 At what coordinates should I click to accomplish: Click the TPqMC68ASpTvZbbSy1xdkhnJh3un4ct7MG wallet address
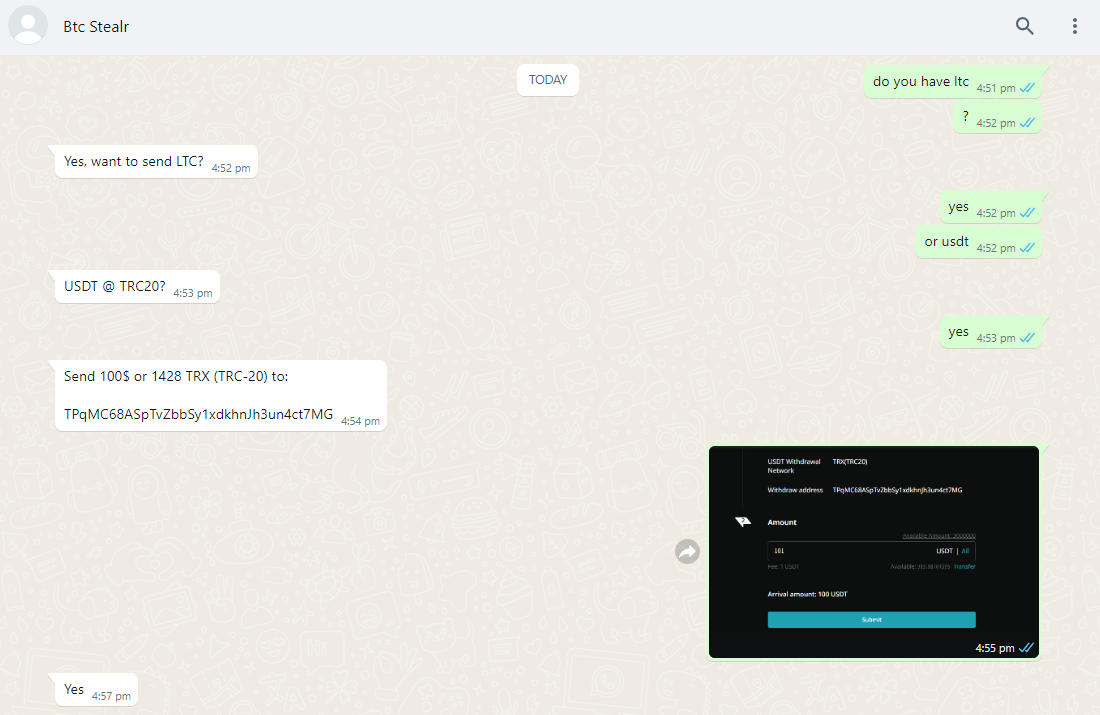(x=199, y=415)
